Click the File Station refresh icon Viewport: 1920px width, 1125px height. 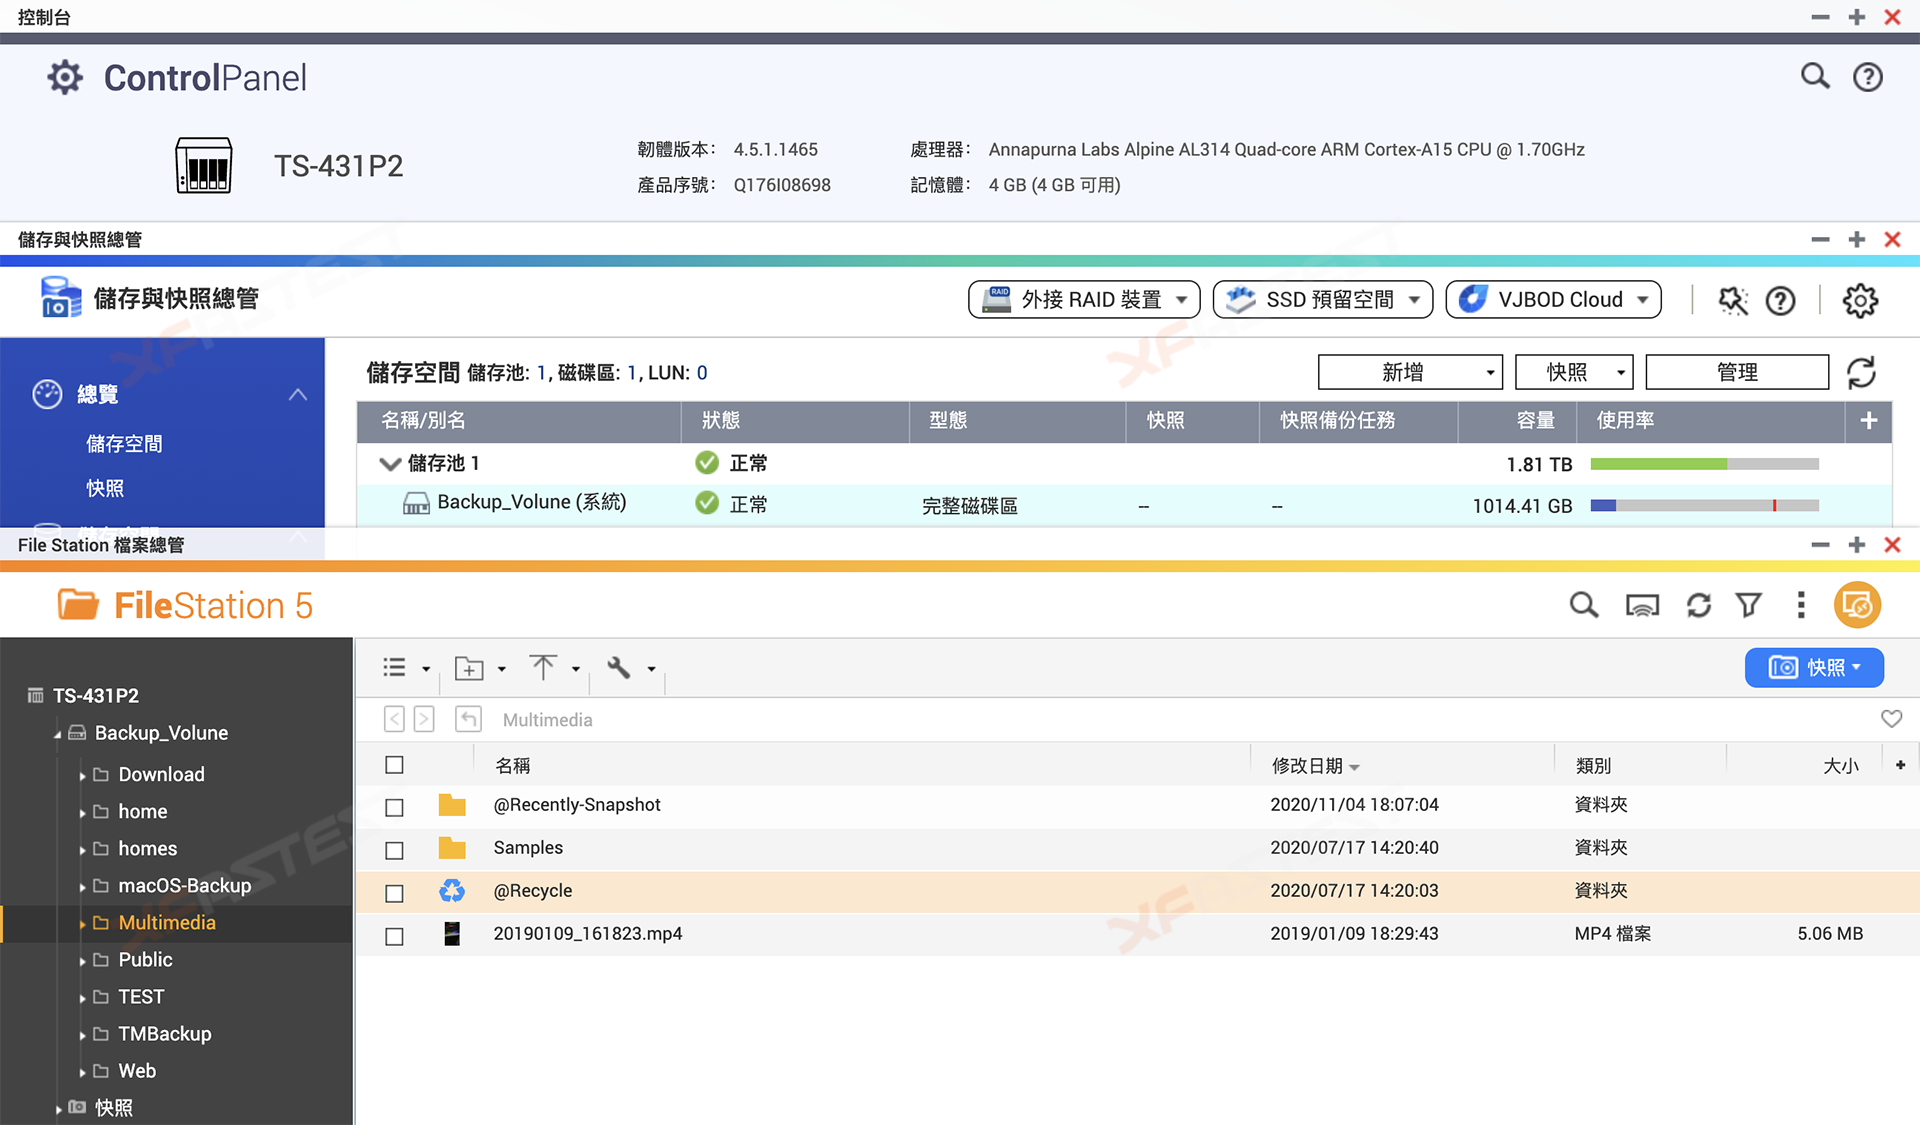pos(1699,605)
